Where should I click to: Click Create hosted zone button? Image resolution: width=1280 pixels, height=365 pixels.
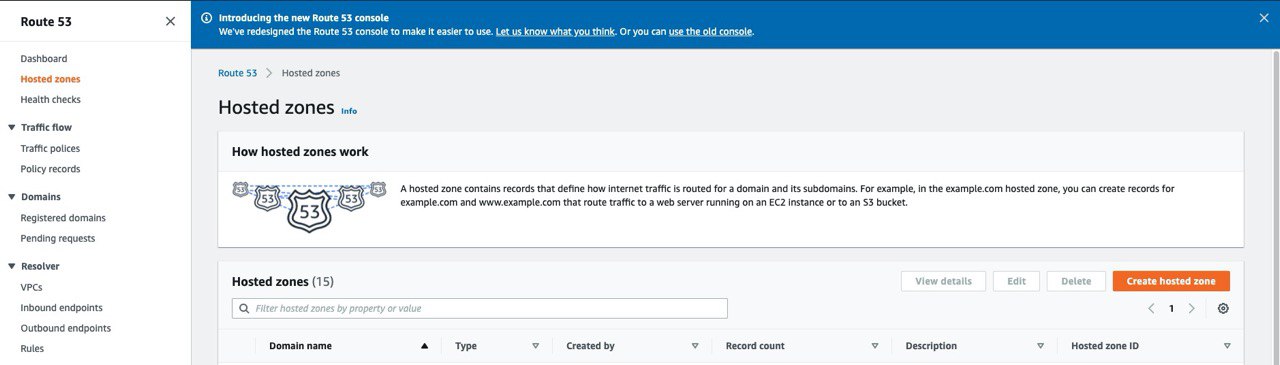1171,281
